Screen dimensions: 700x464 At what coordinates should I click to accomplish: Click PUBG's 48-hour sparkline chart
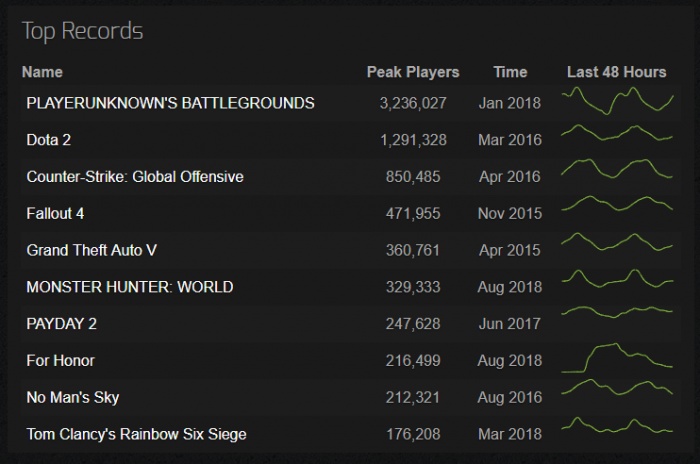[617, 102]
